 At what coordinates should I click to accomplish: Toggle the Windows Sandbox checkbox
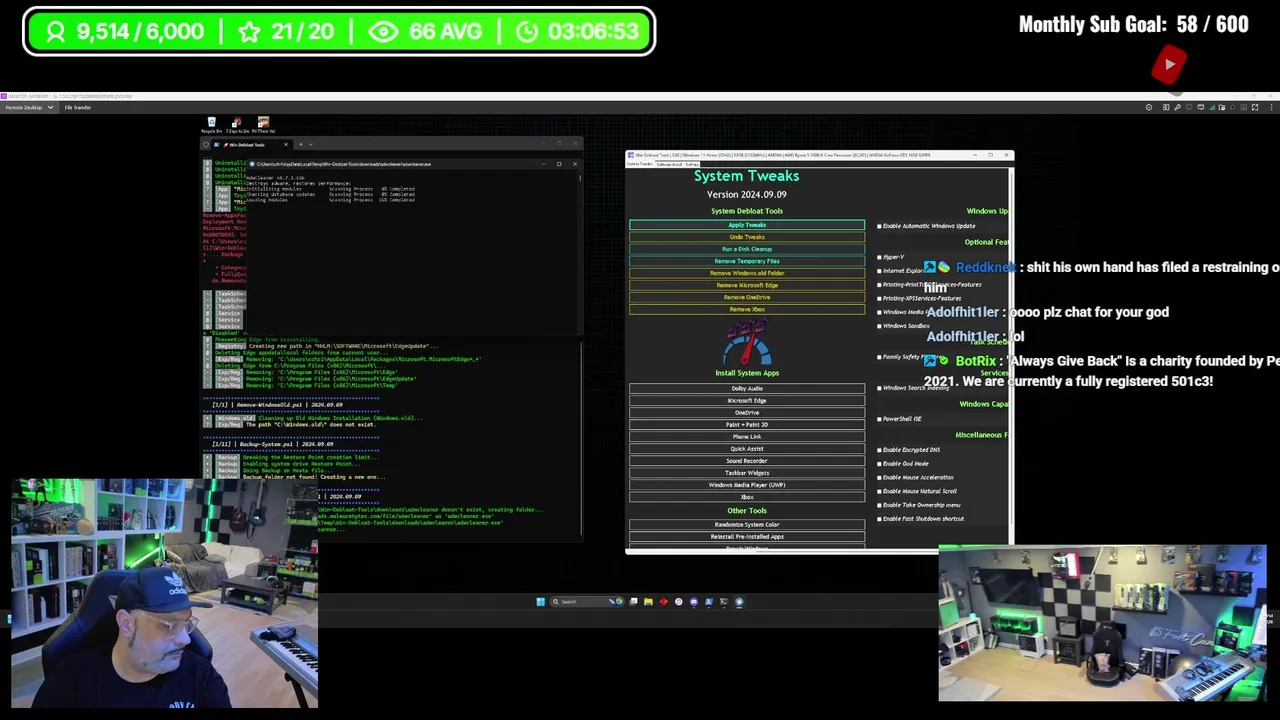tap(880, 326)
